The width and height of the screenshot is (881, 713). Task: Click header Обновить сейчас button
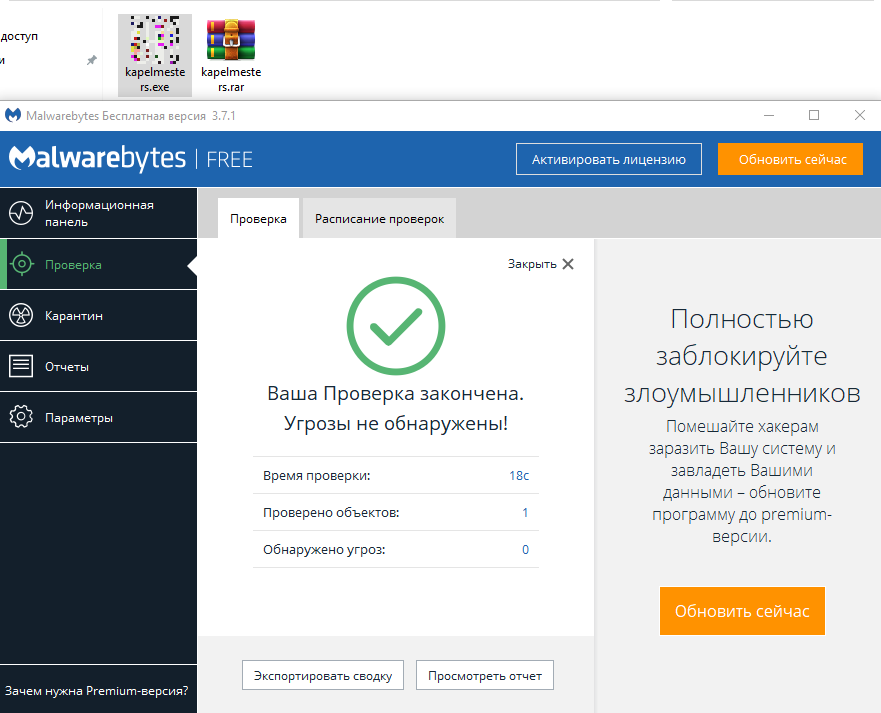click(x=790, y=160)
